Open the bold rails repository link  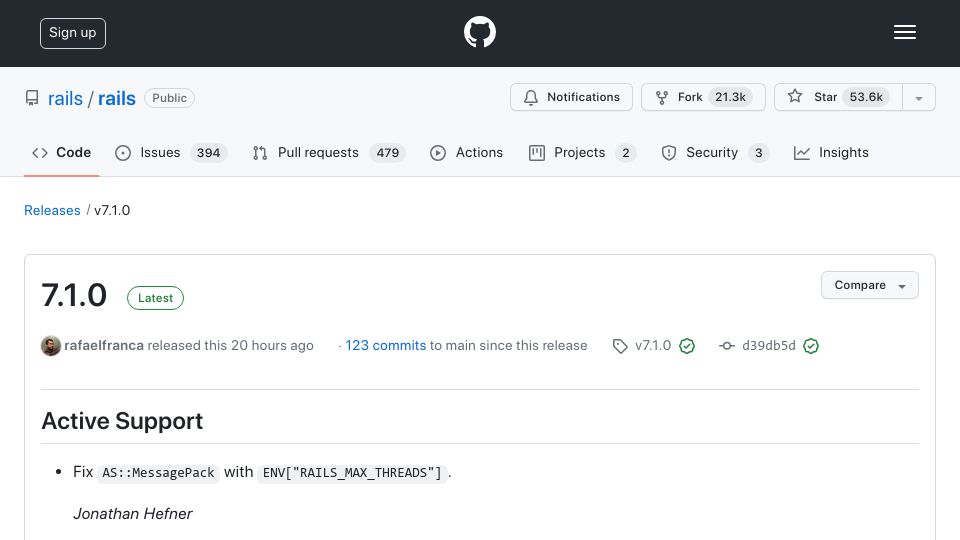click(116, 98)
